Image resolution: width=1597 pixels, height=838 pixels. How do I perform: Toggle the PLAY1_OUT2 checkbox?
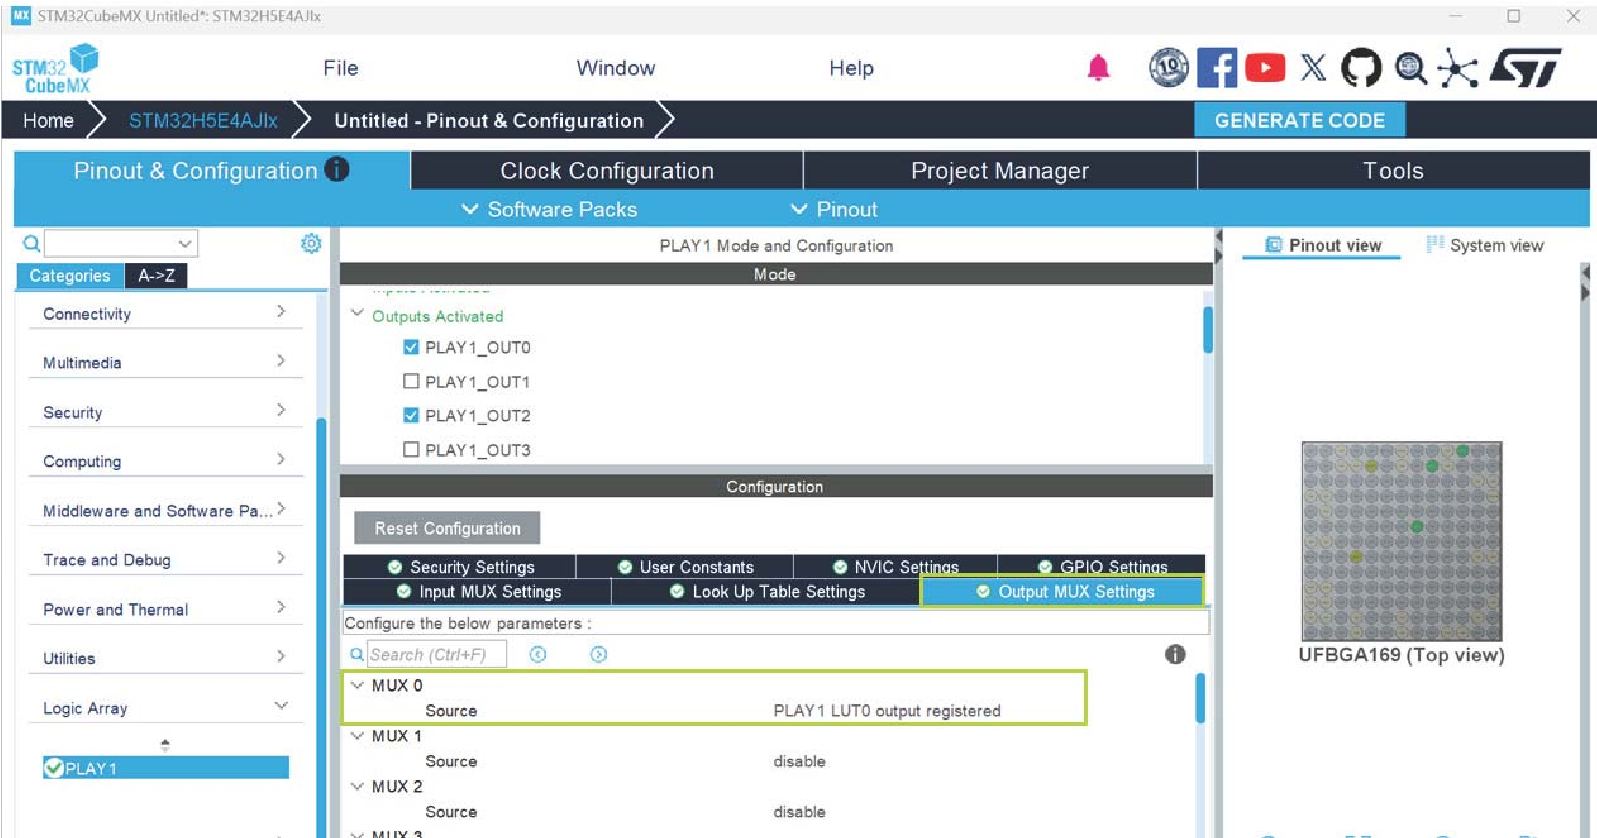pyautogui.click(x=411, y=415)
